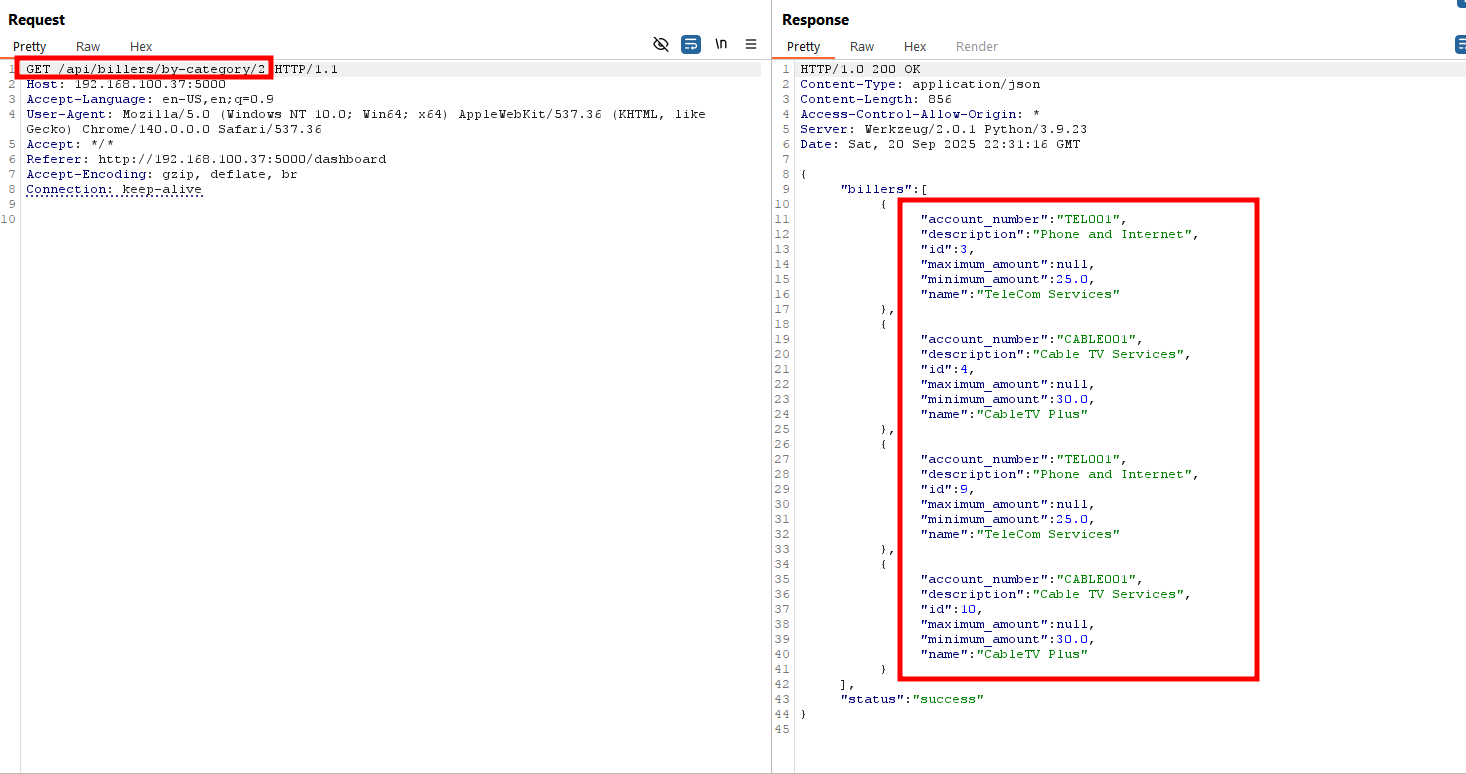
Task: Click the "billers" key in the JSON response
Action: click(873, 189)
